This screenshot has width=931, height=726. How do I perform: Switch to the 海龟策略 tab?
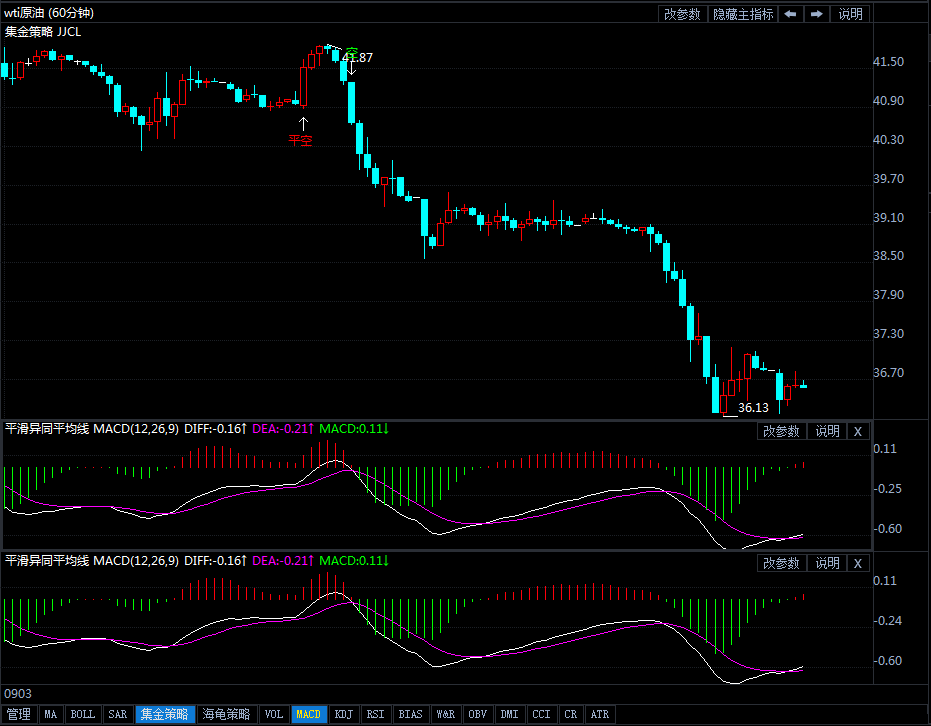226,714
